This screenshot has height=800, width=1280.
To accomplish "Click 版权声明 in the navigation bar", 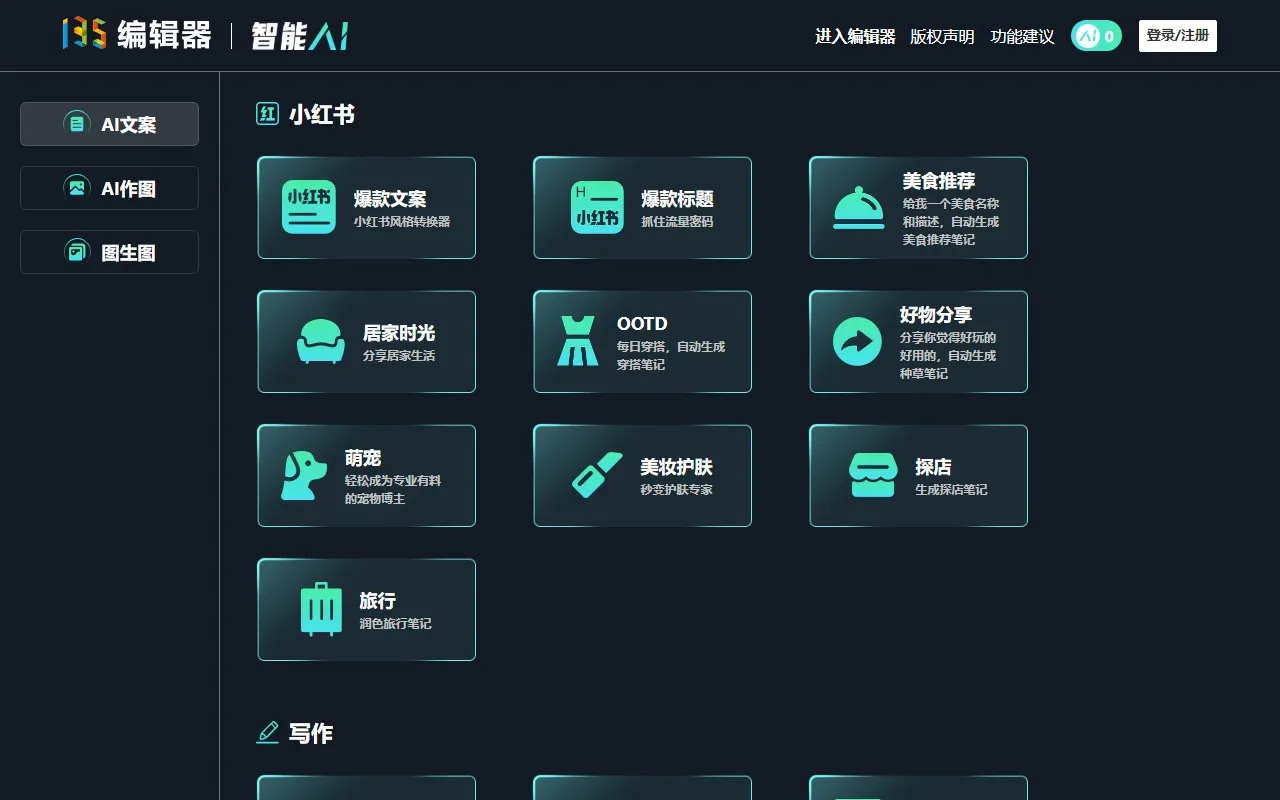I will click(943, 36).
